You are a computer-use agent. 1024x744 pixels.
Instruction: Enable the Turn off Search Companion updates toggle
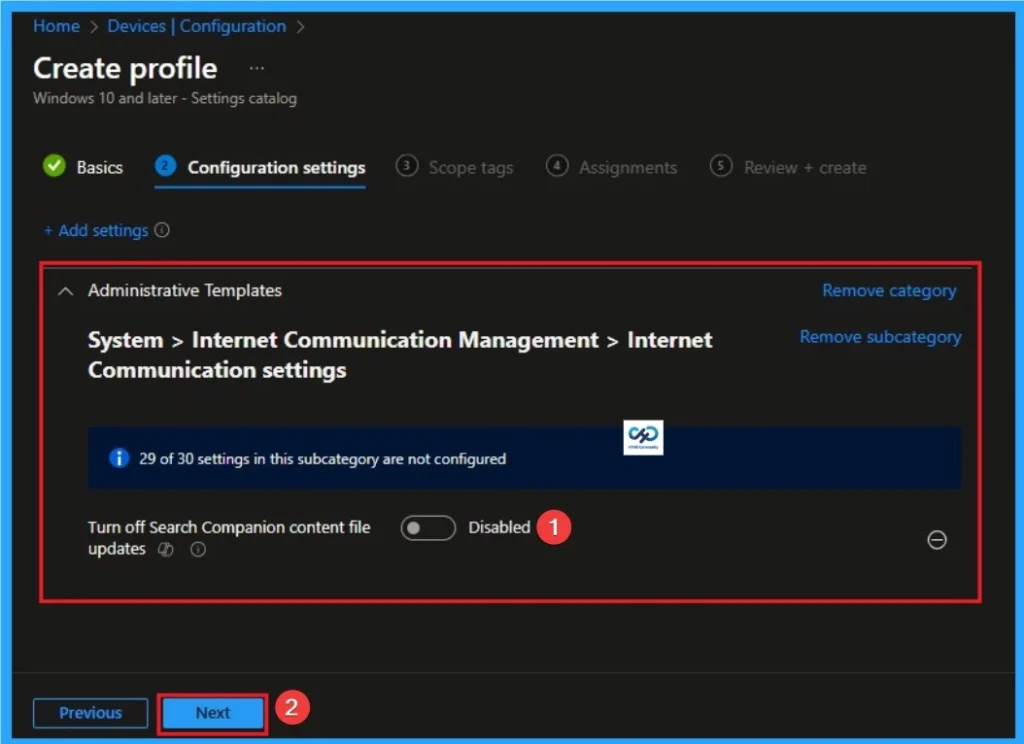[427, 527]
